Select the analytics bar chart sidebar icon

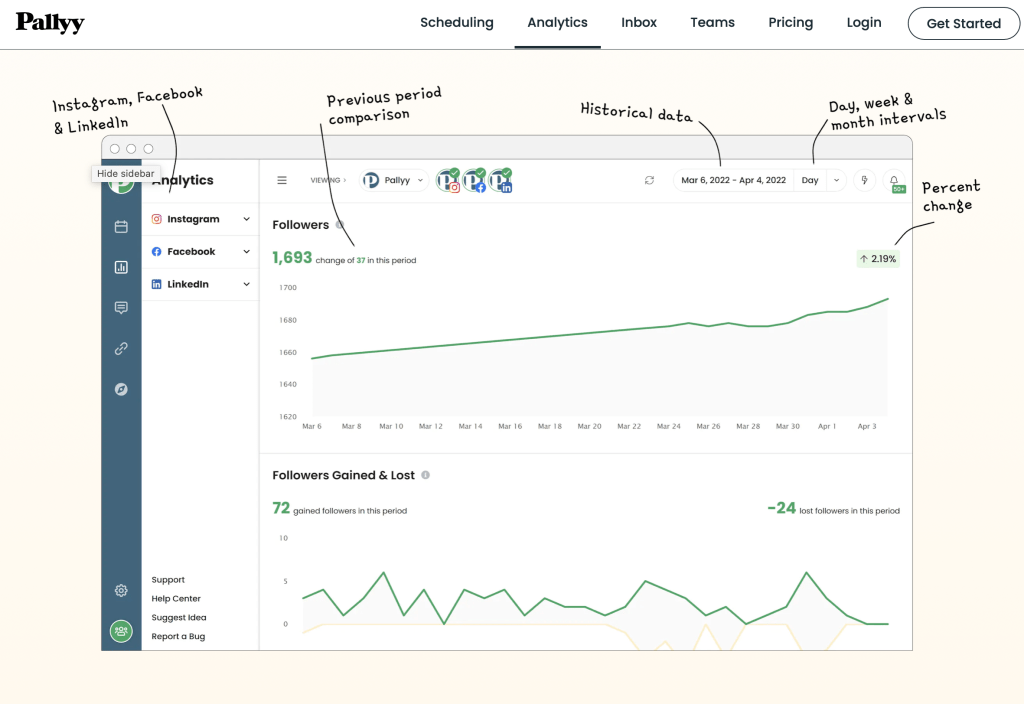pyautogui.click(x=121, y=267)
